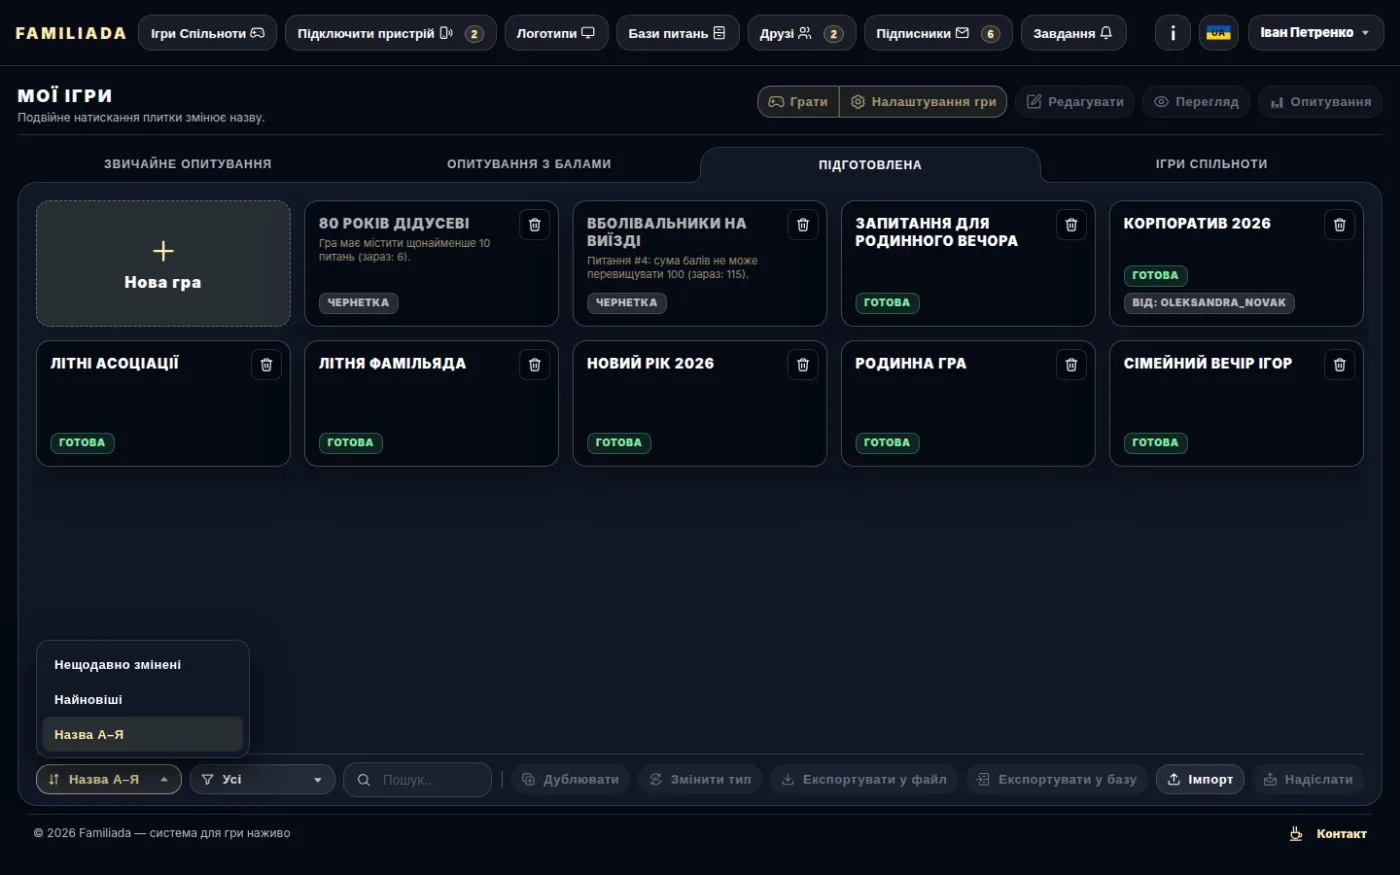Click the trash icon on «НОВИЙ РІК 2026»
1400x875 pixels.
[802, 365]
